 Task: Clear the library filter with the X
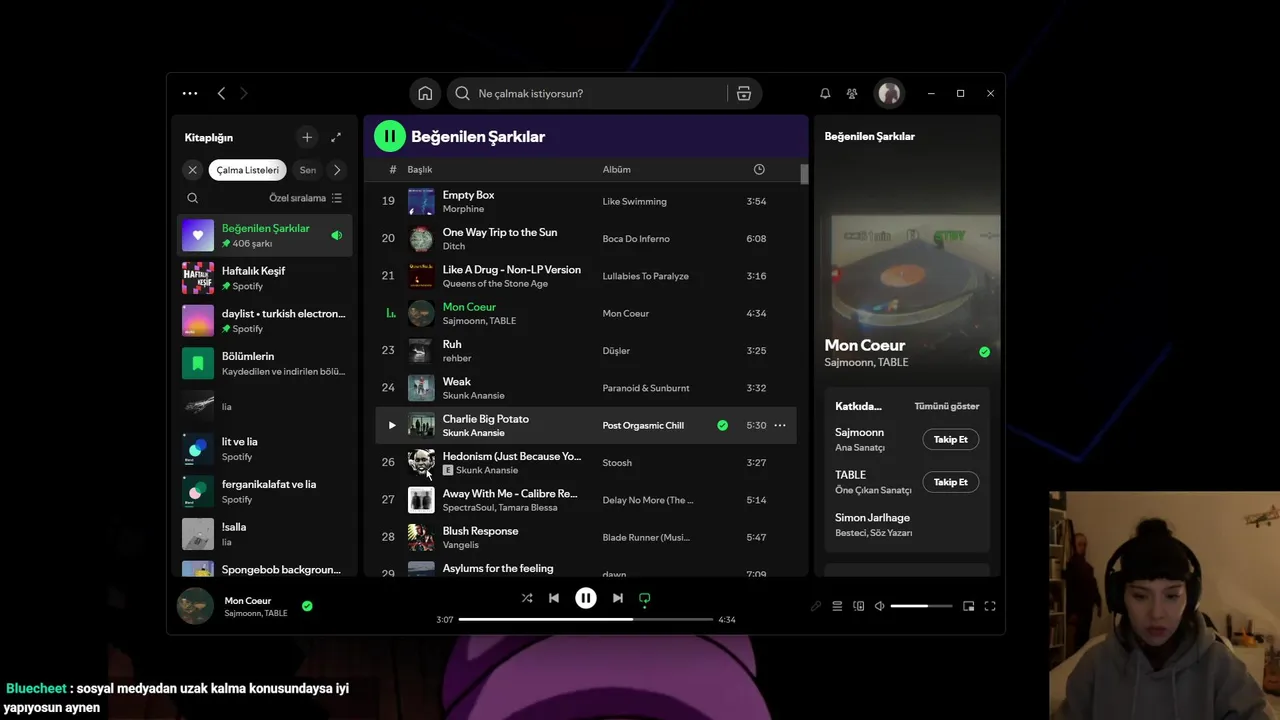(193, 170)
